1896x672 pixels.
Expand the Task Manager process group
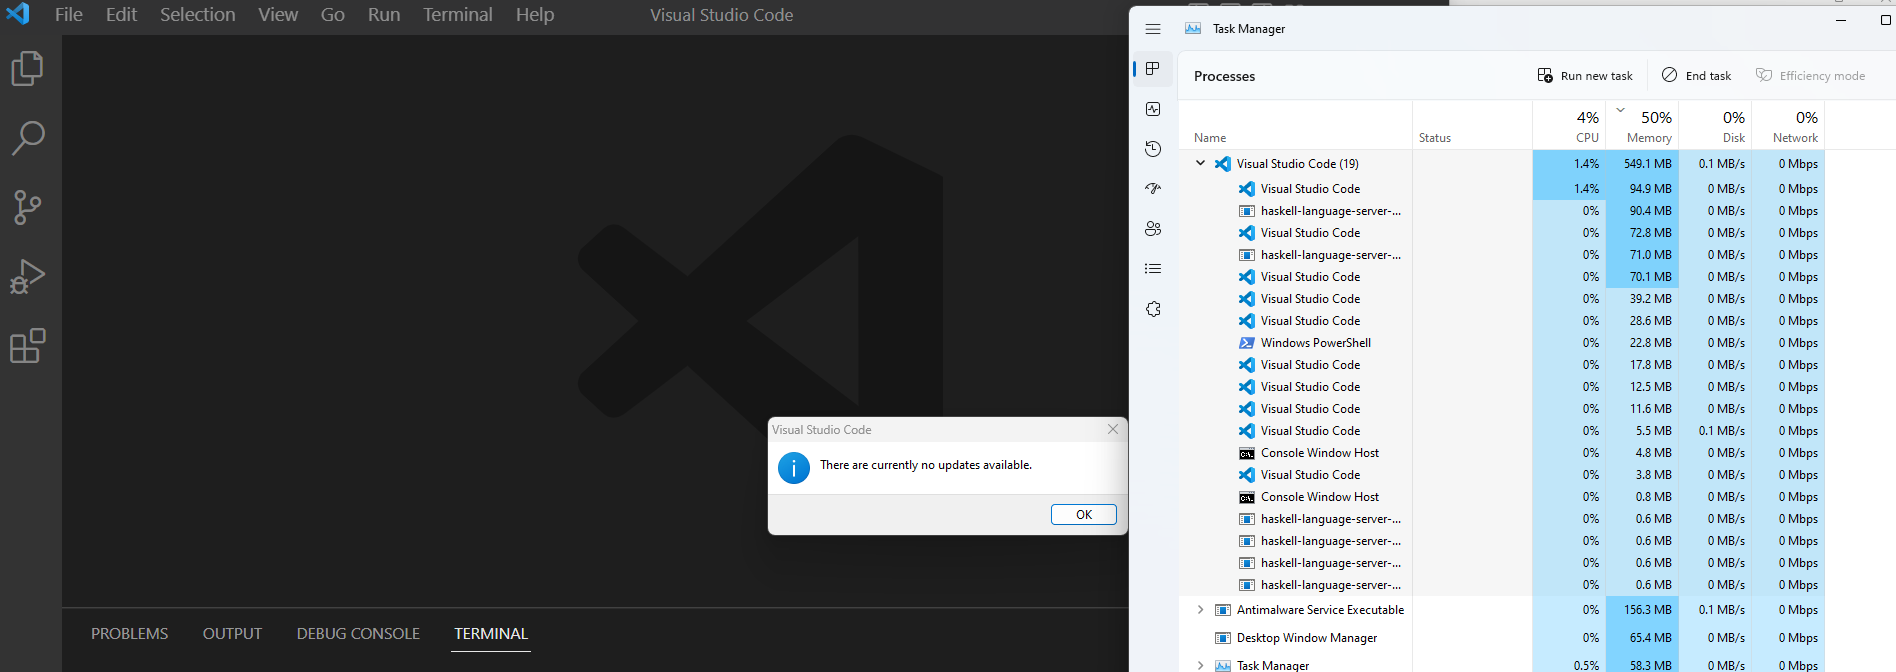coord(1200,665)
